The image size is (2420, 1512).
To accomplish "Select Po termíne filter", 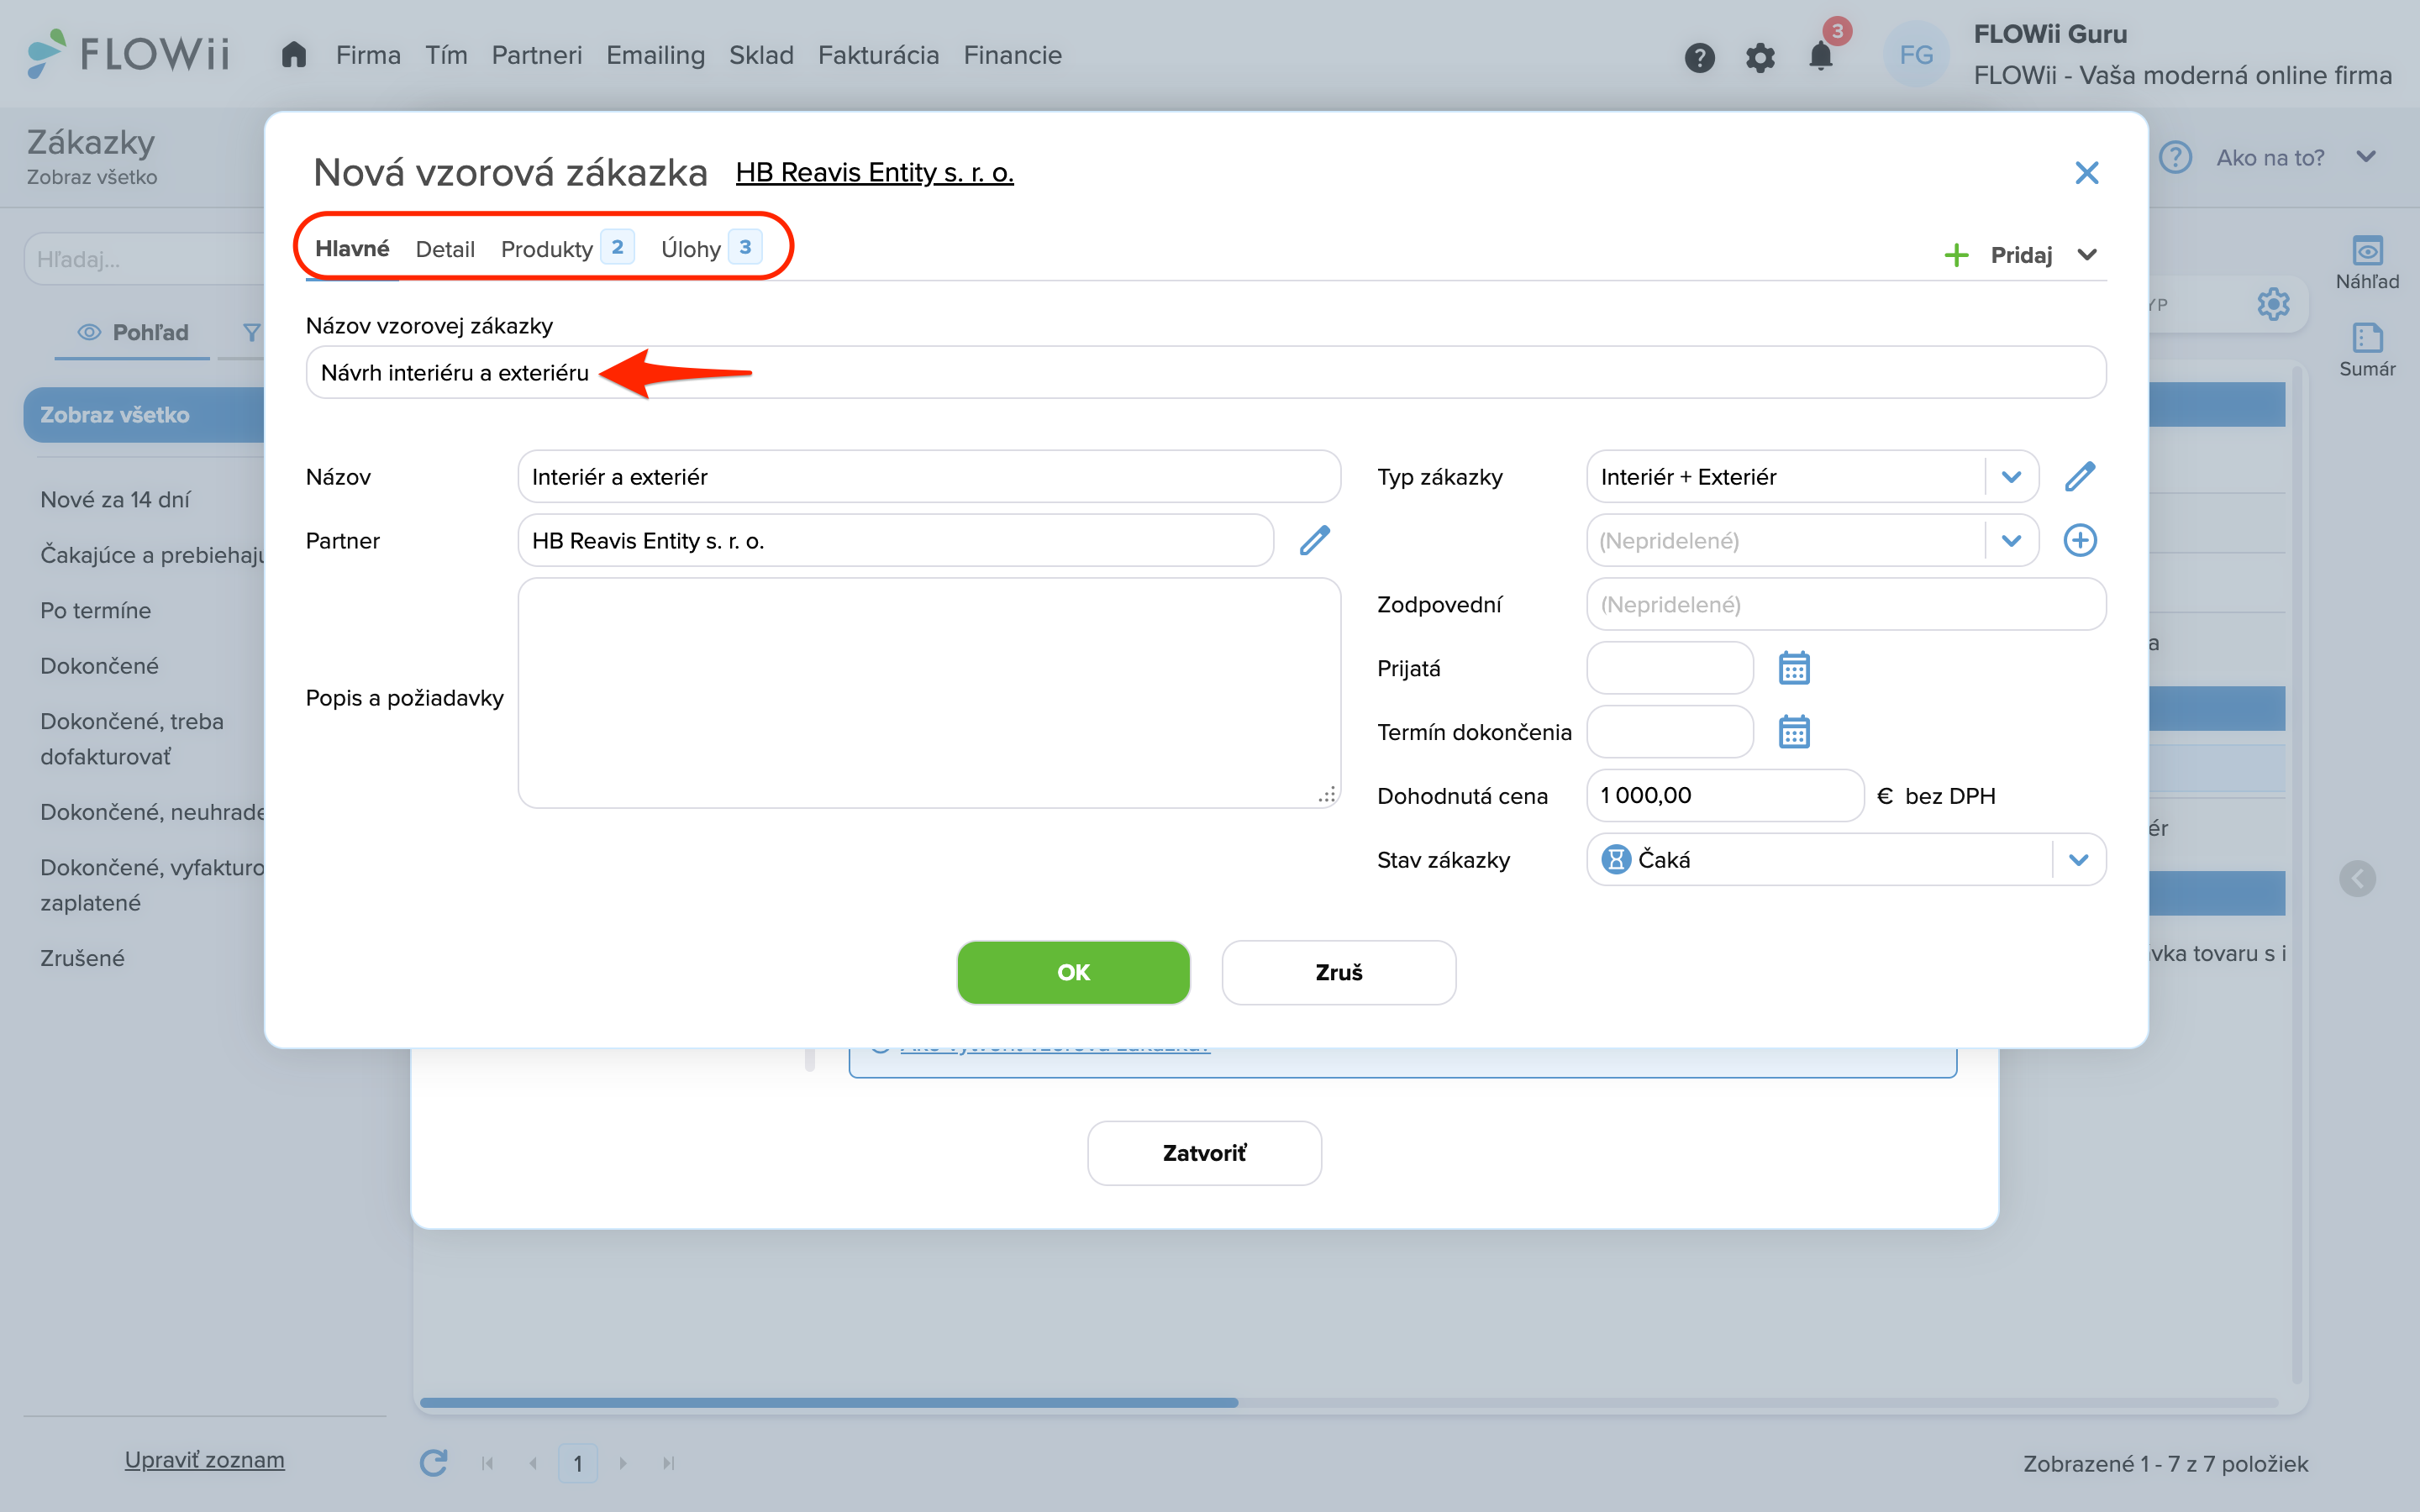I will tap(95, 610).
